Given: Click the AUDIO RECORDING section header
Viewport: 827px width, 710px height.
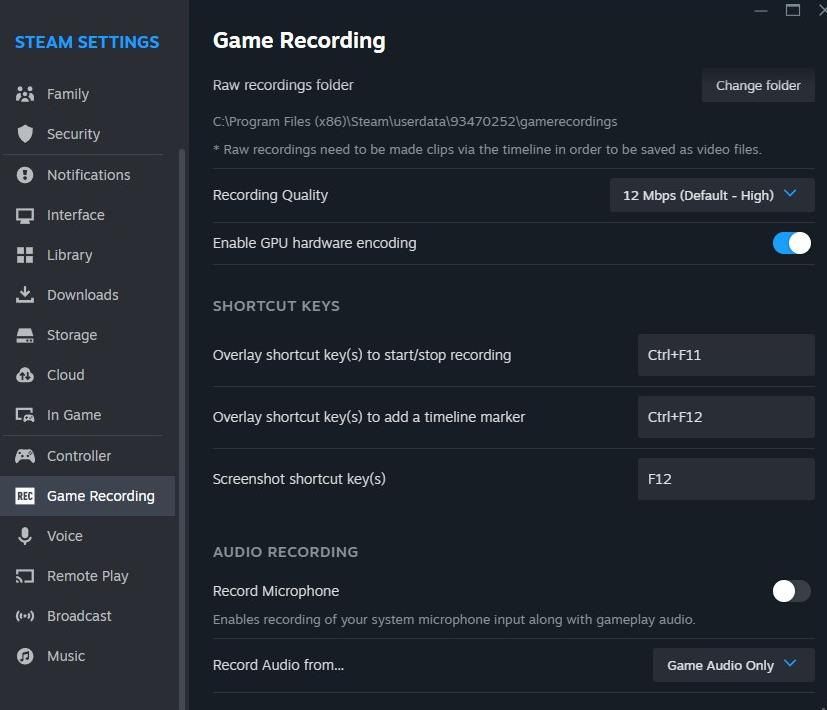Looking at the screenshot, I should point(285,552).
